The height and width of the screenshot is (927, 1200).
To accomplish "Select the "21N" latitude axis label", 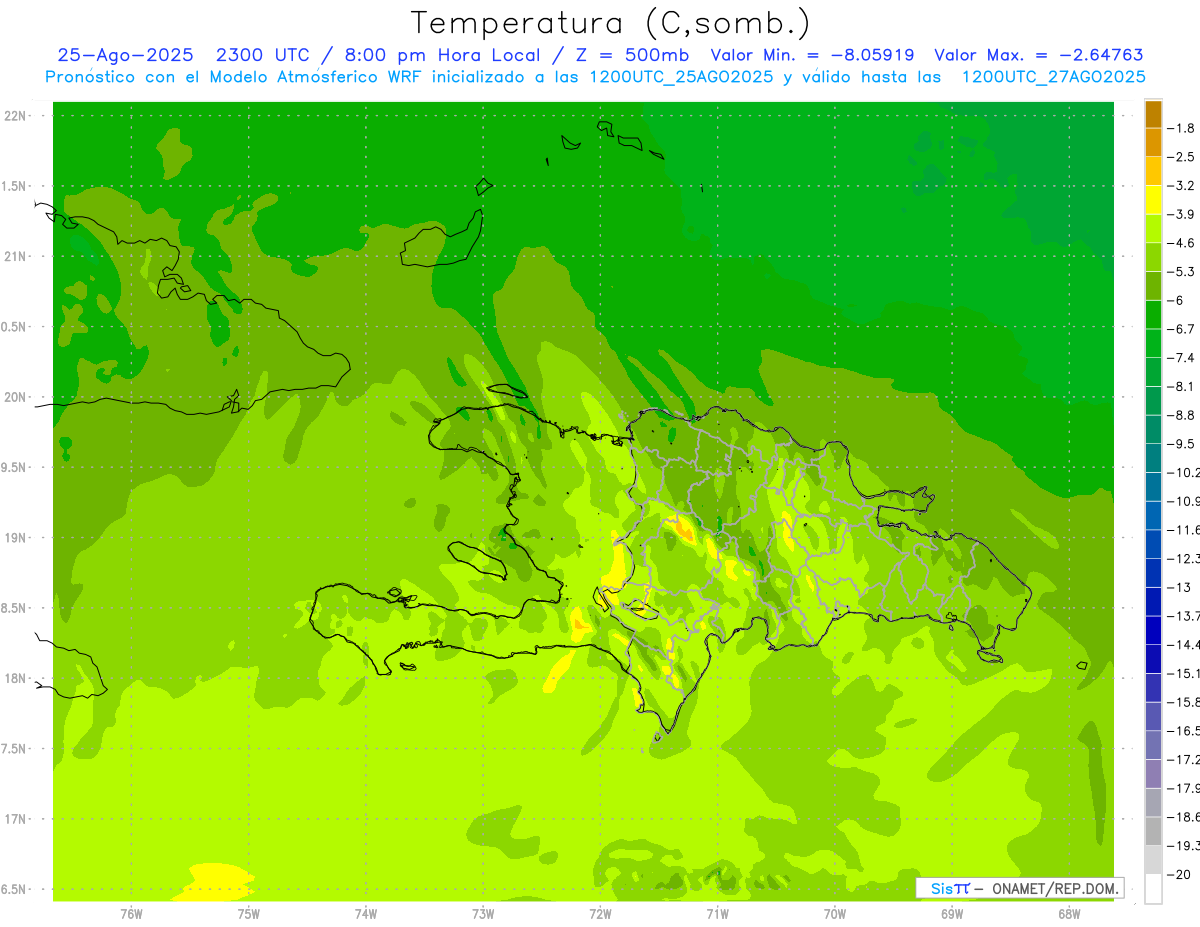I will tap(15, 256).
